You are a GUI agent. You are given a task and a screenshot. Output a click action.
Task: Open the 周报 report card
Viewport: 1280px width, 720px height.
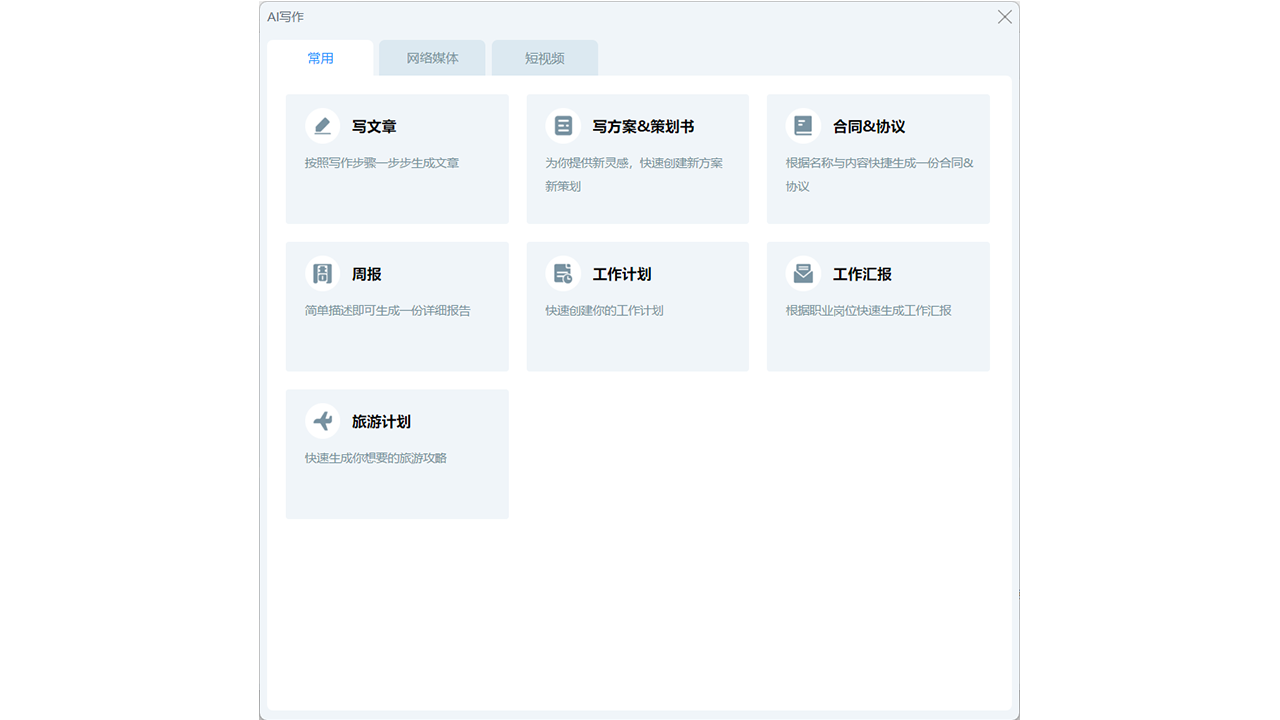point(397,306)
